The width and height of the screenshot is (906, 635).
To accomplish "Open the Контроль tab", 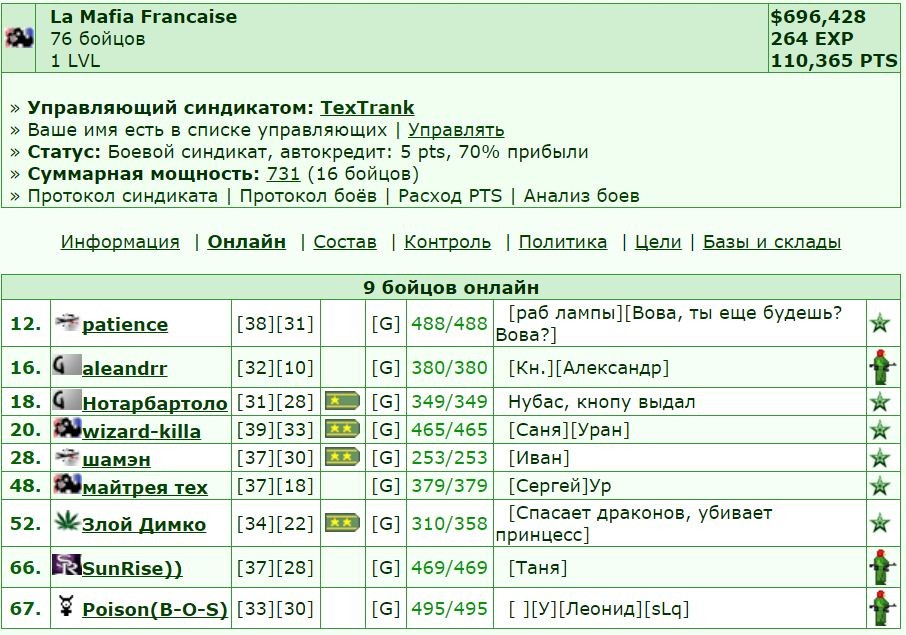I will 447,242.
